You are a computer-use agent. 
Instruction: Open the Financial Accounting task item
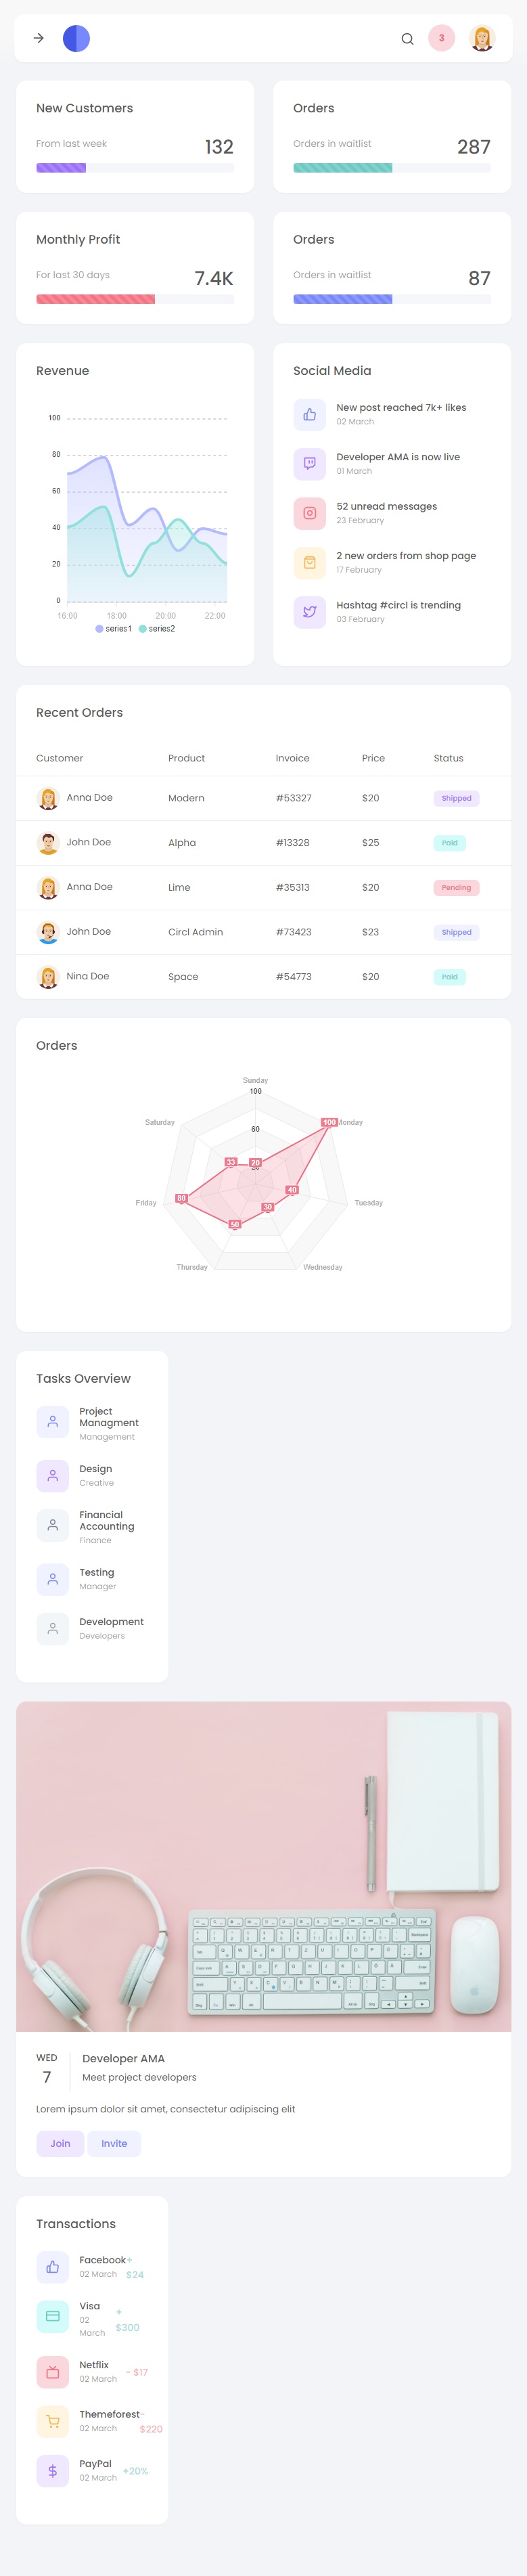click(x=106, y=1520)
